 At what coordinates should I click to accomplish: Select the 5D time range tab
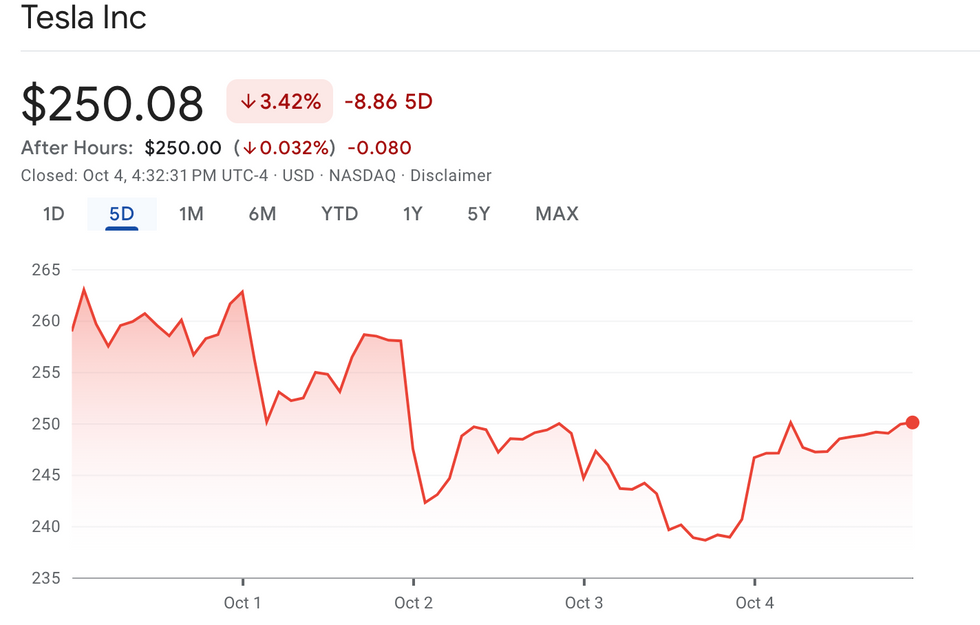121,214
